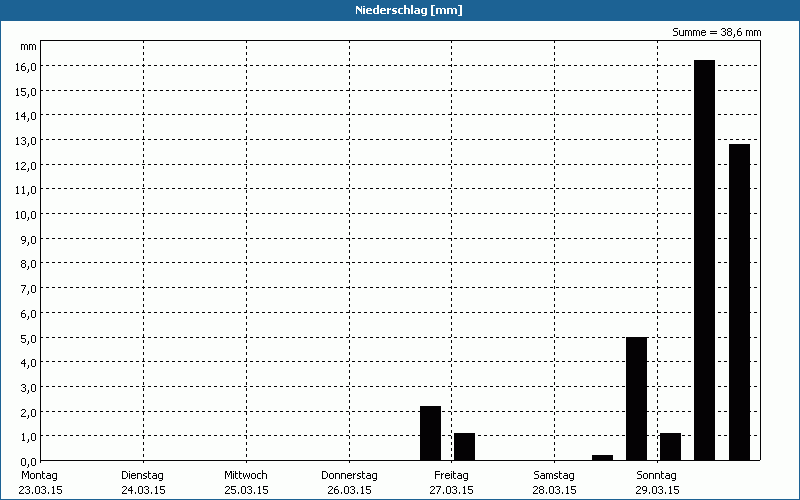Select the date 25.03.15
Viewport: 800px width, 500px height.
point(246,490)
